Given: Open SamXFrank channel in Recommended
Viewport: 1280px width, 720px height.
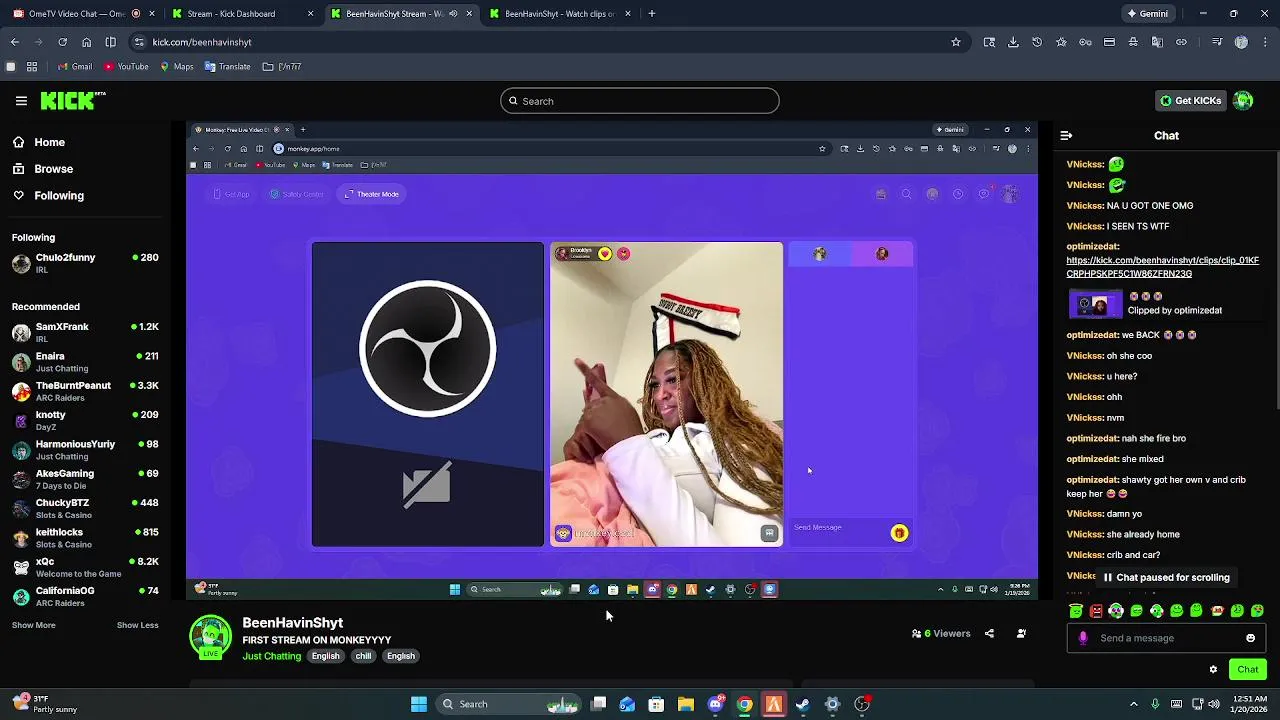Looking at the screenshot, I should (85, 332).
